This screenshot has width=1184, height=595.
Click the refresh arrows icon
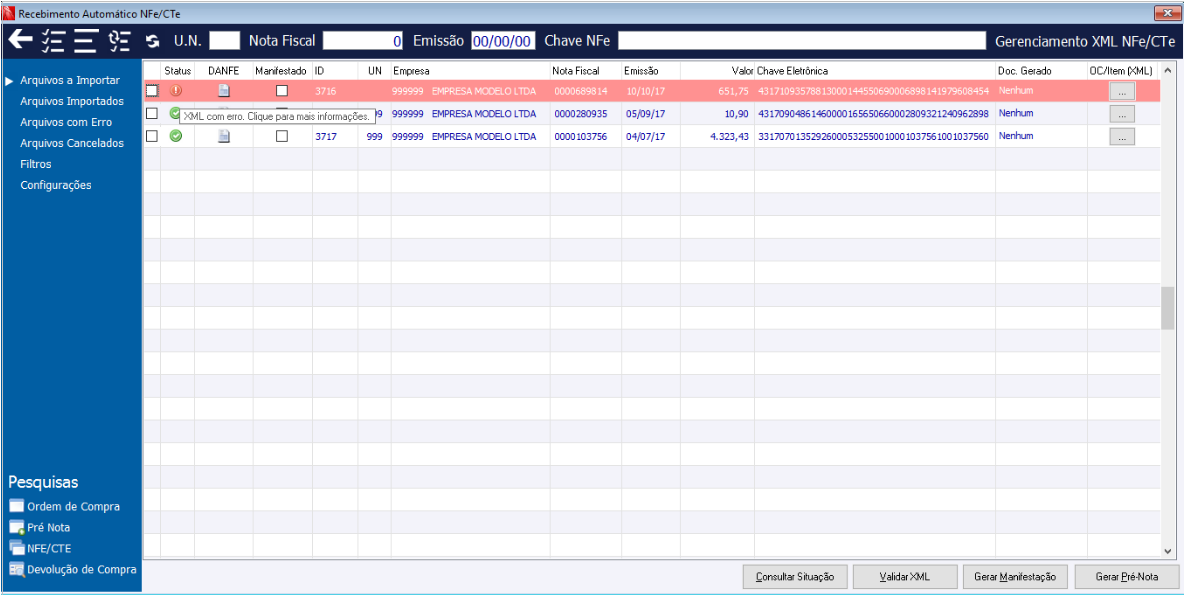[x=153, y=42]
